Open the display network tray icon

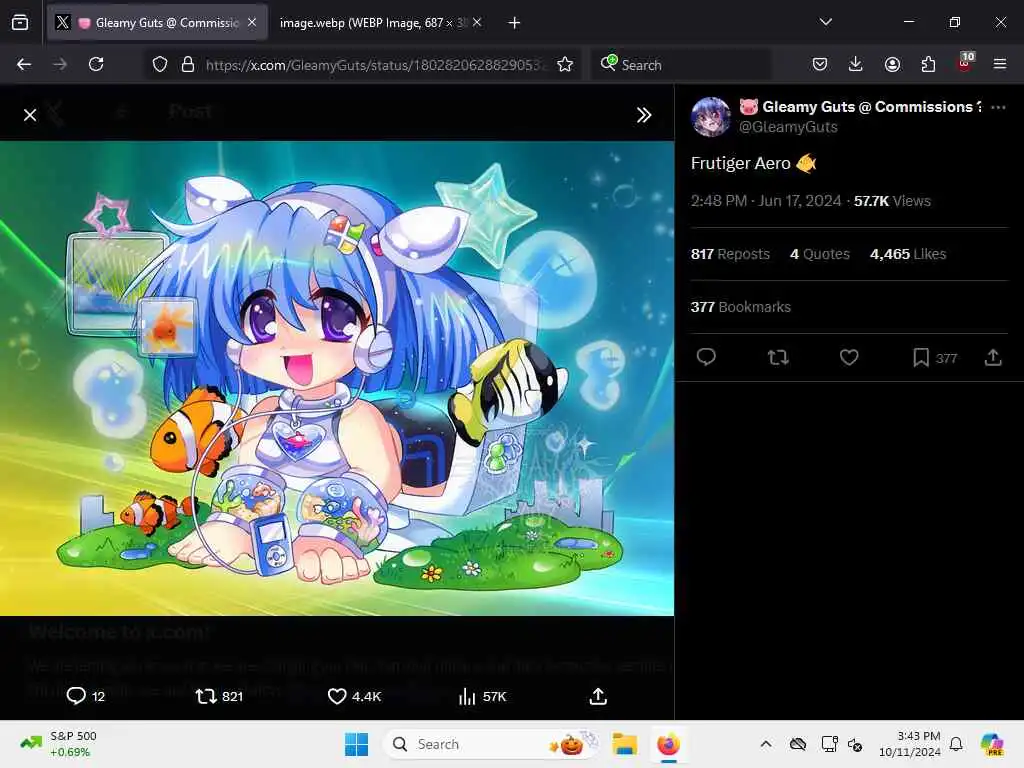point(829,744)
